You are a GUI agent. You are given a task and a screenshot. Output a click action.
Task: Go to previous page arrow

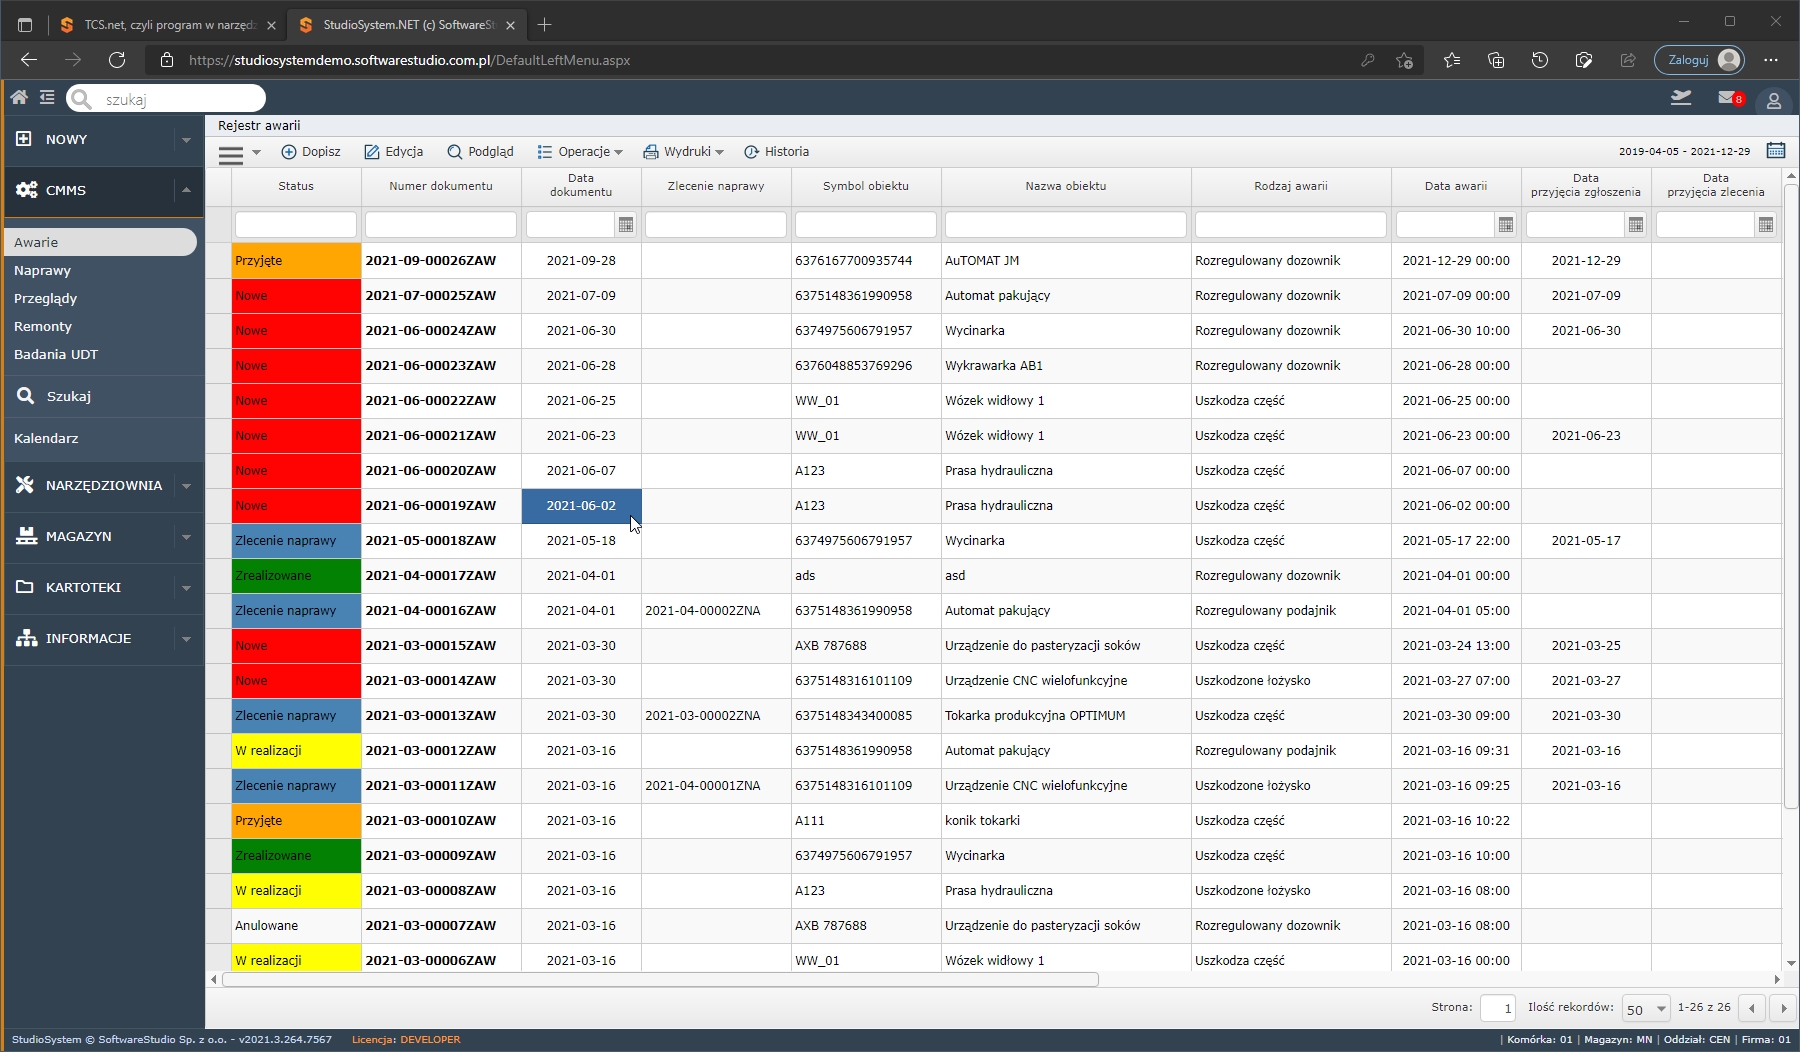tap(1752, 1008)
